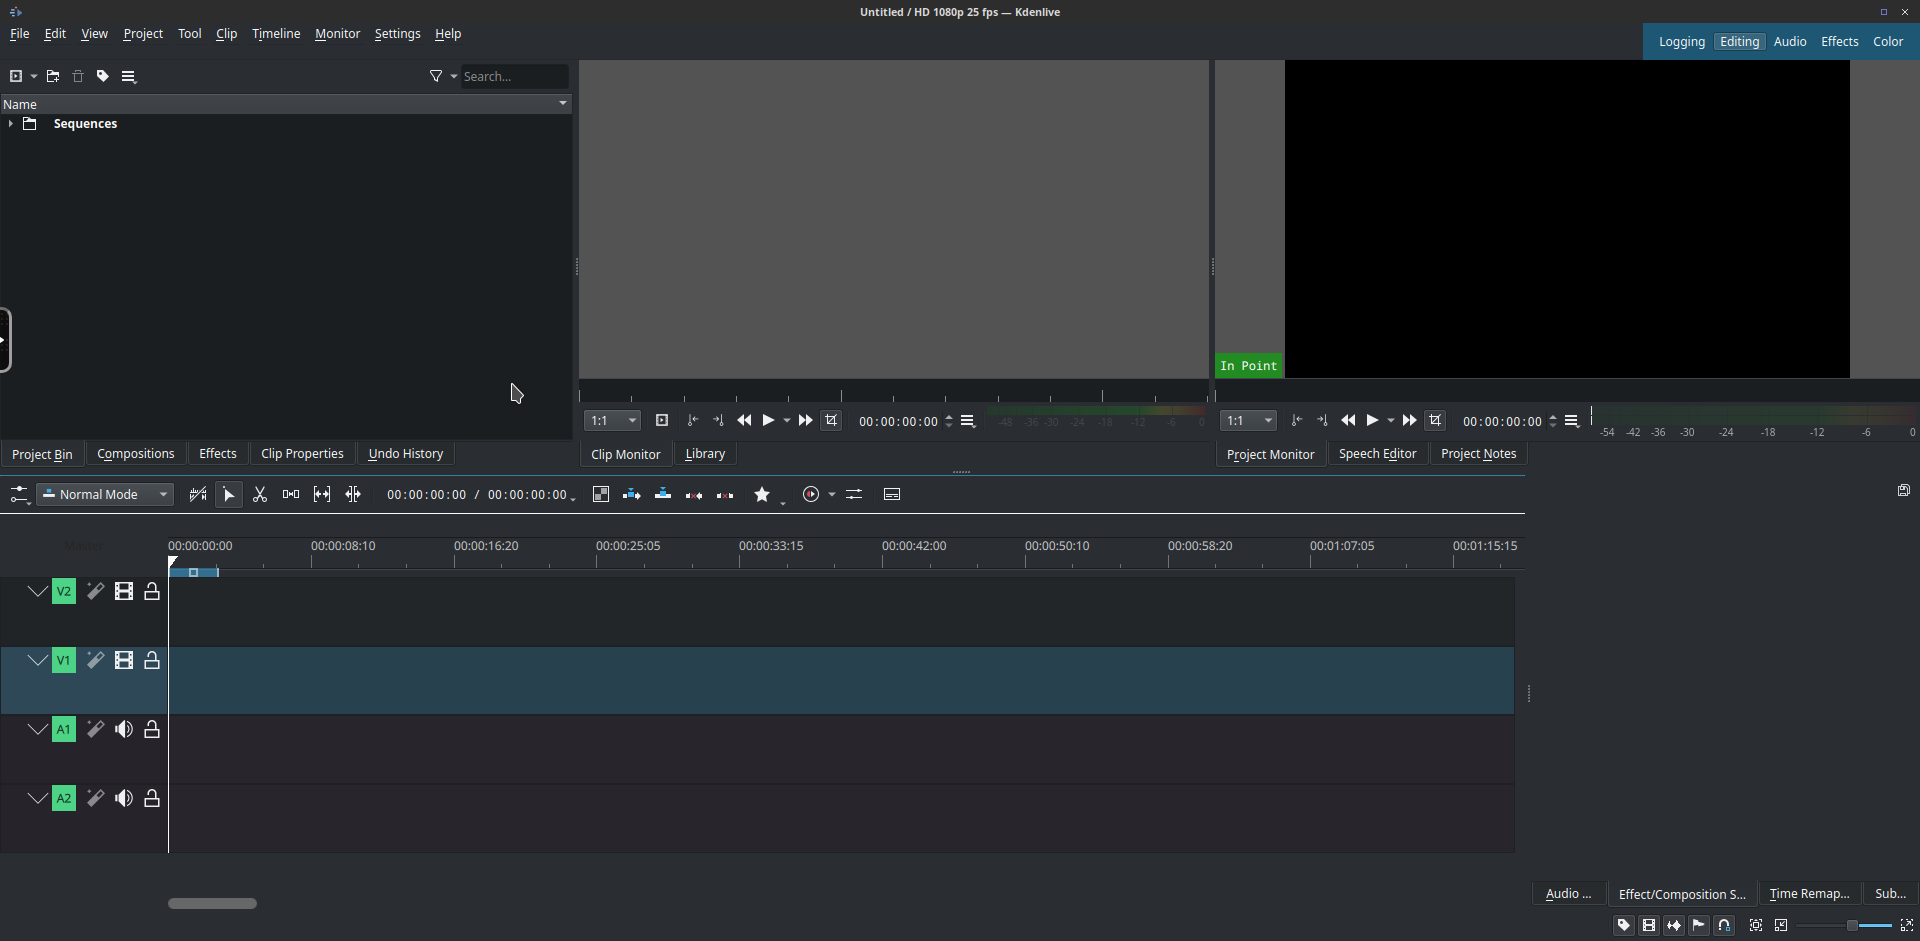Click the timeline zoom slider
Viewport: 1920px width, 941px height.
pyautogui.click(x=1852, y=926)
